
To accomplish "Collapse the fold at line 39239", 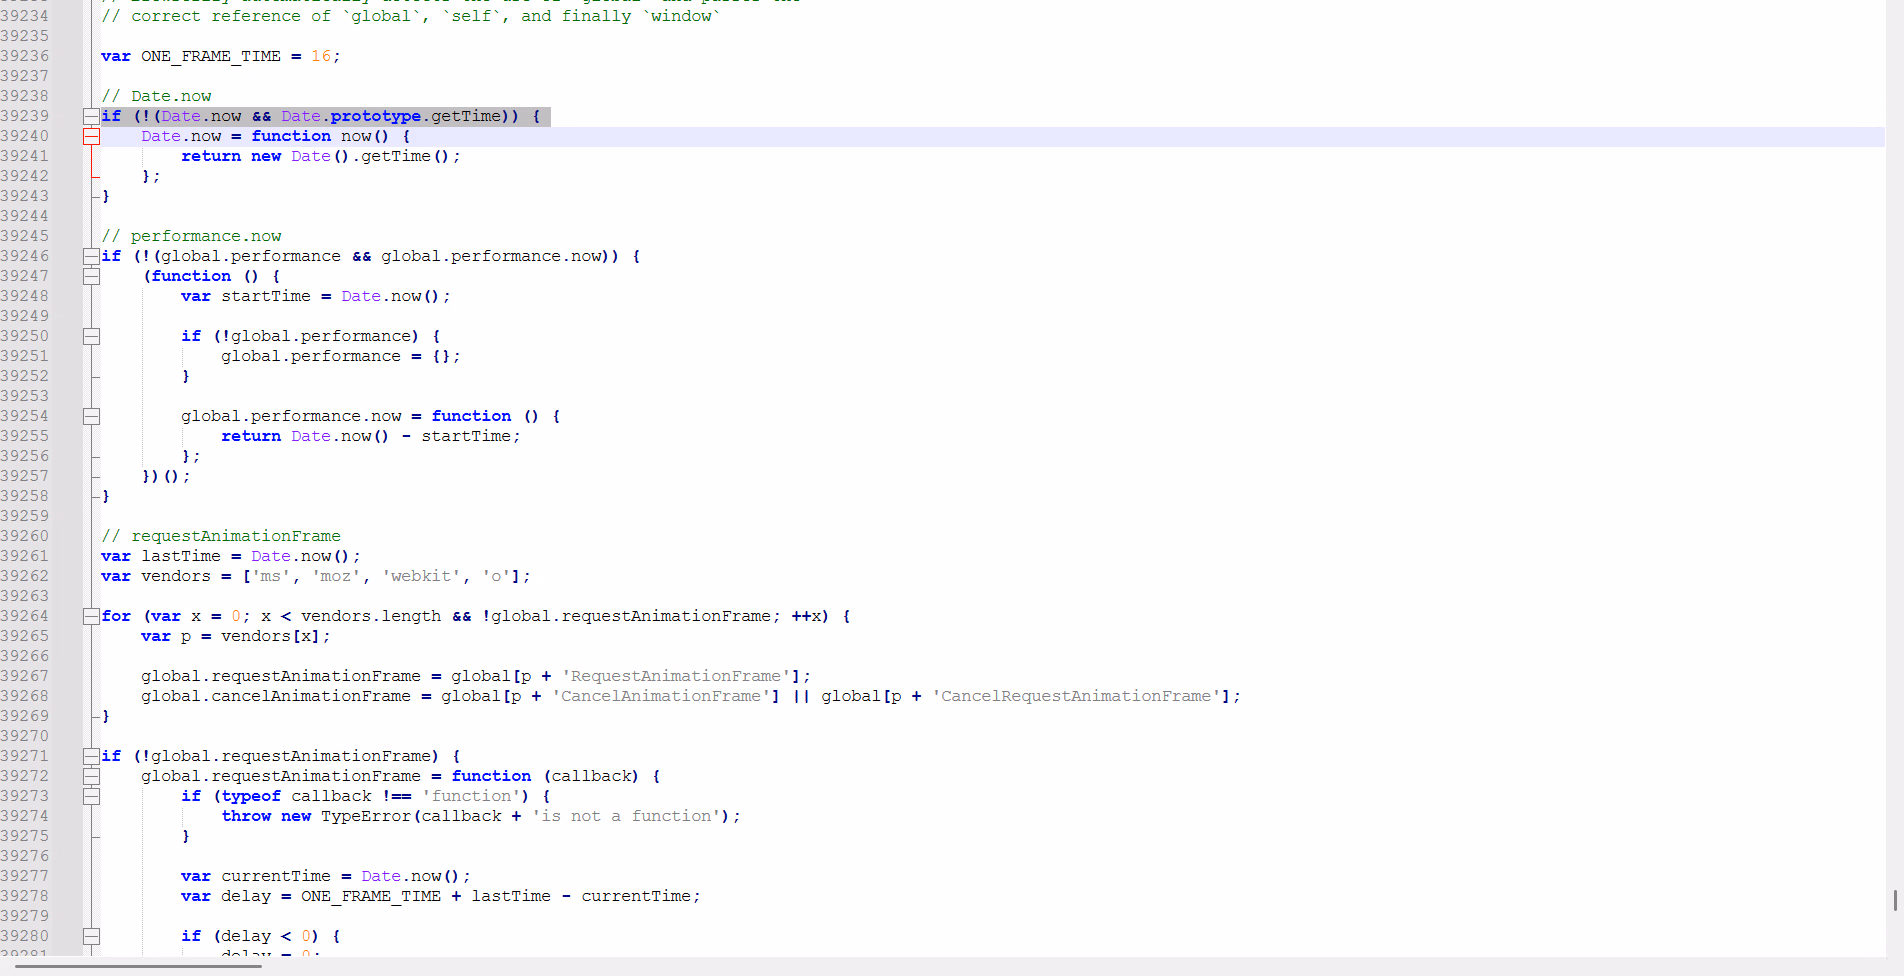I will [91, 116].
